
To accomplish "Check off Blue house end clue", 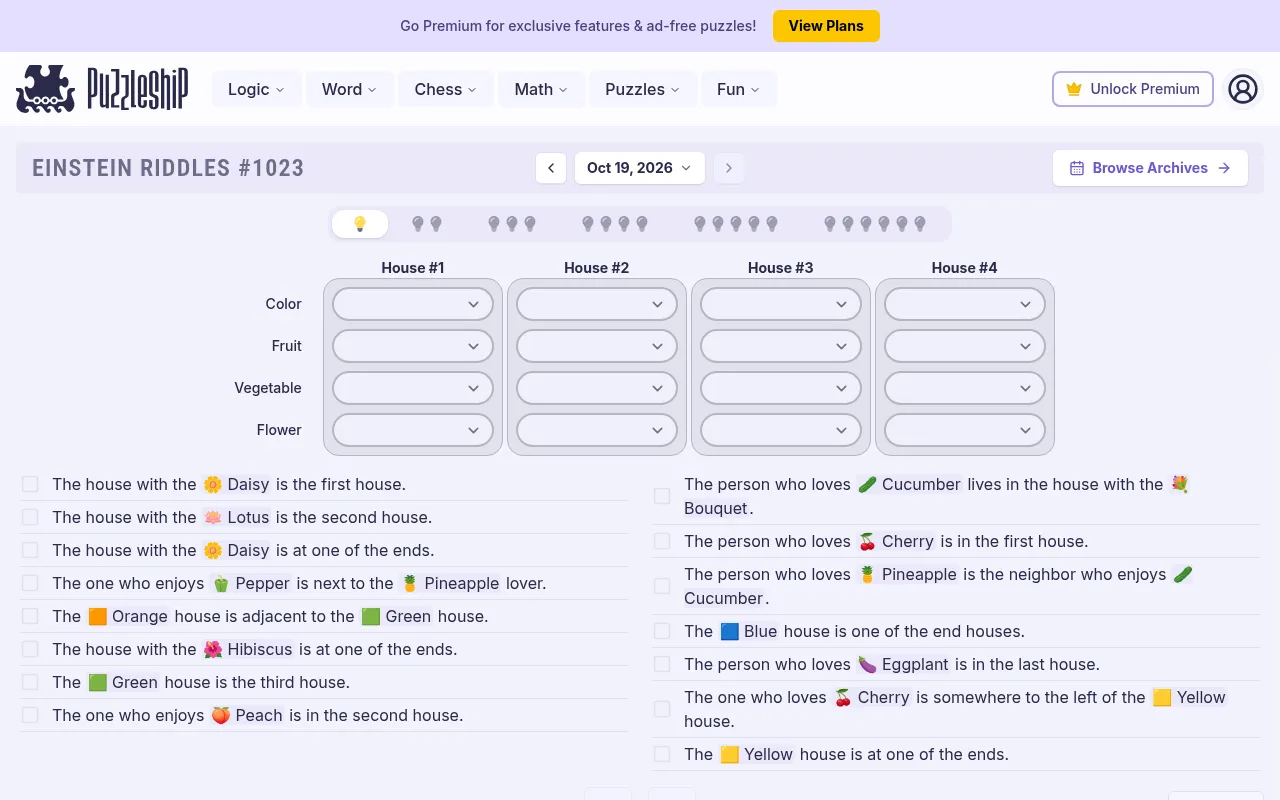I will point(662,631).
